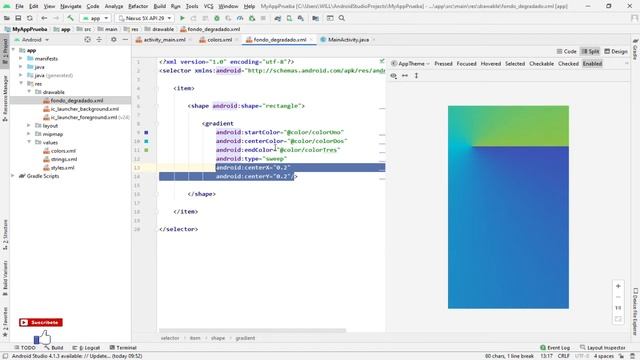Open the Layout Inspector
Viewport: 640px width, 360px height.
[x=602, y=348]
